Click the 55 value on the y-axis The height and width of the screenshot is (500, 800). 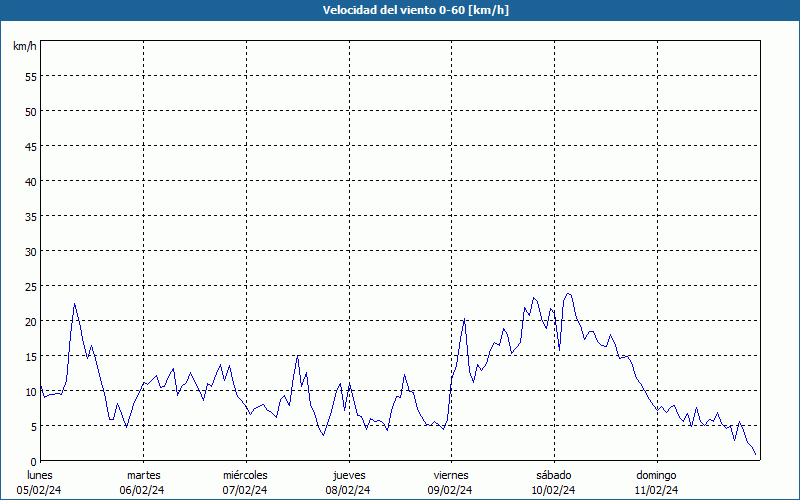click(31, 77)
